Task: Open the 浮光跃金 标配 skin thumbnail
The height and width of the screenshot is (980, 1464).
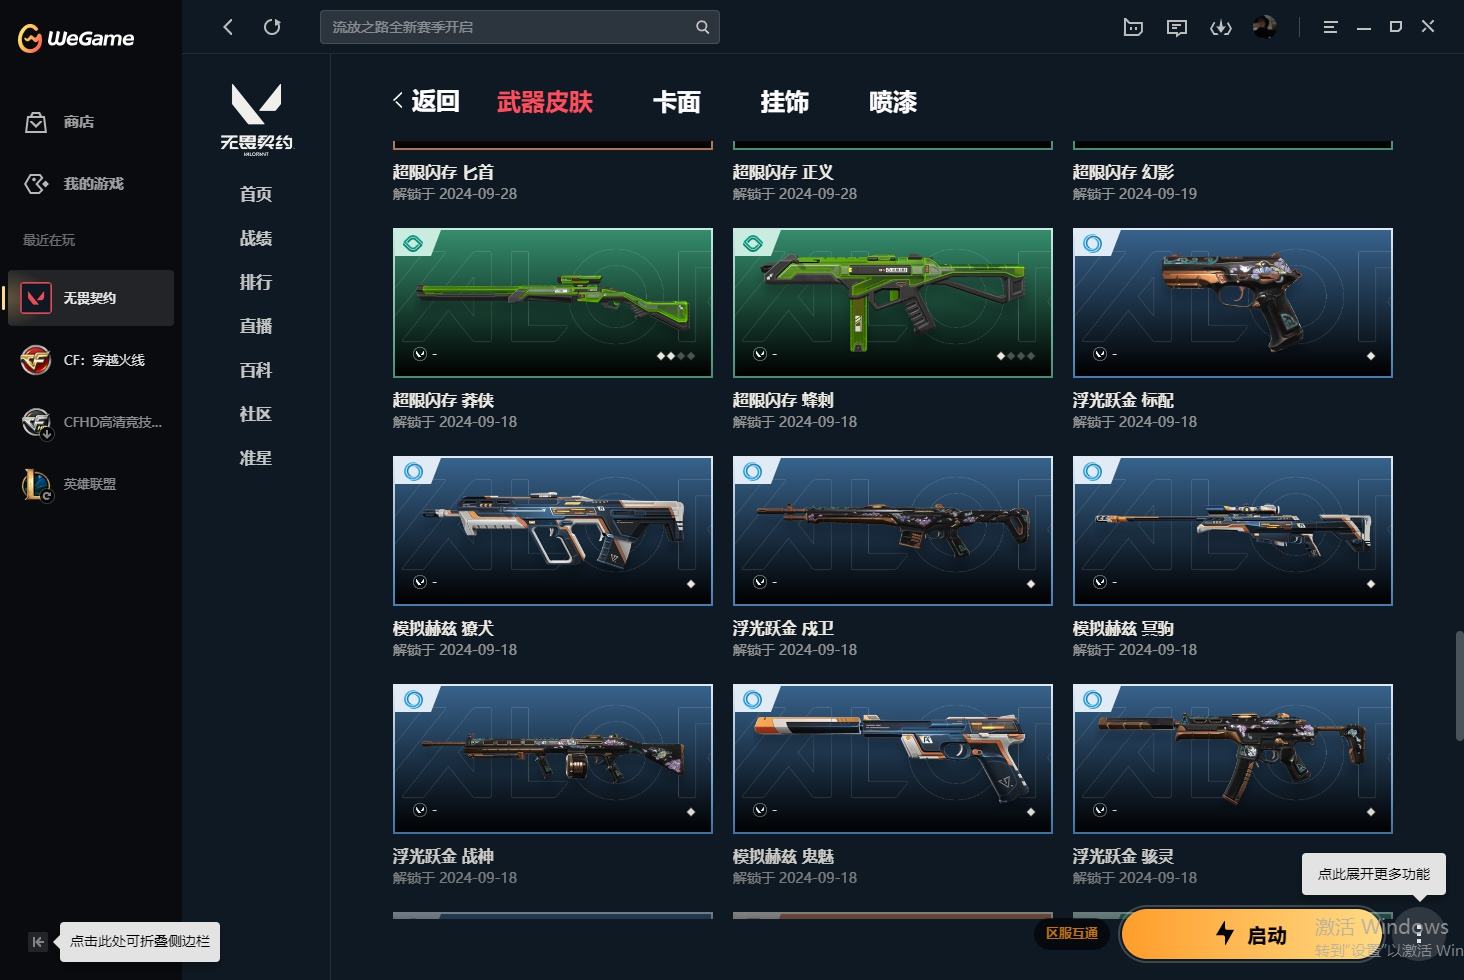Action: (x=1233, y=303)
